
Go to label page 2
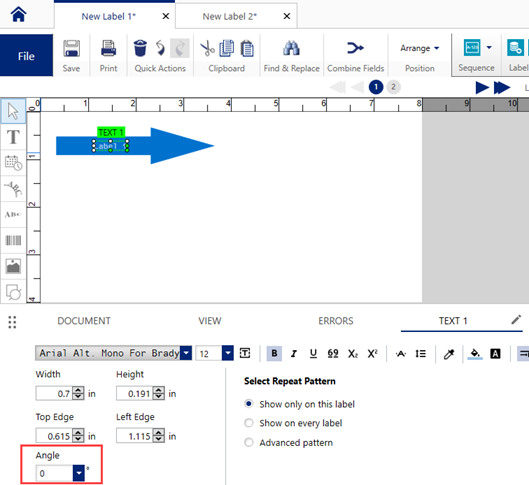click(x=393, y=87)
